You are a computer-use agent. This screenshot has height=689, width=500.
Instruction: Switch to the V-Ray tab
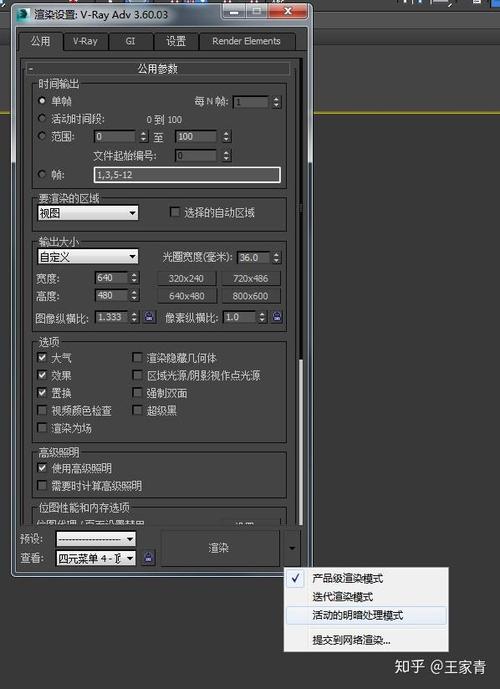[x=85, y=42]
